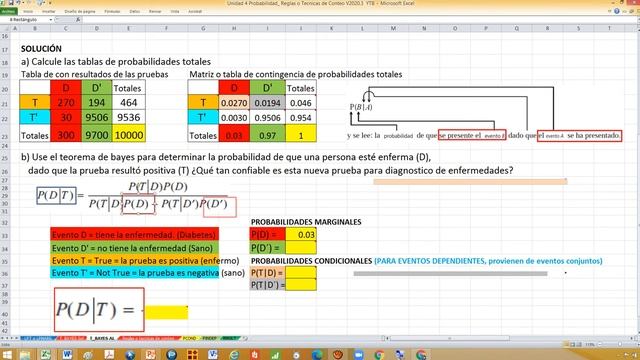The image size is (640, 360).
Task: Adjust the zoom slider in status bar
Action: pos(620,345)
